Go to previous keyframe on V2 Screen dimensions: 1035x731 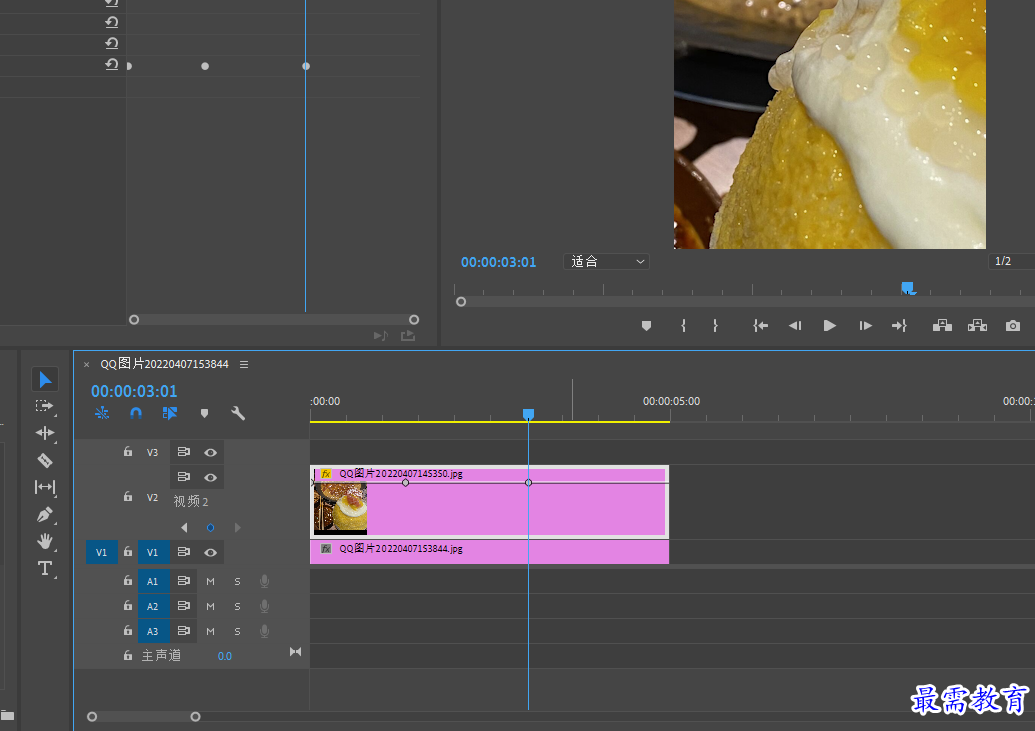pos(184,528)
